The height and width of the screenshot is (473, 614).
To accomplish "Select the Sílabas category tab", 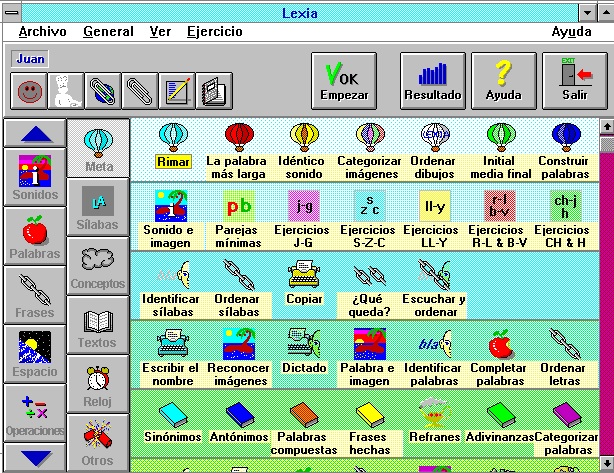I will click(x=98, y=208).
